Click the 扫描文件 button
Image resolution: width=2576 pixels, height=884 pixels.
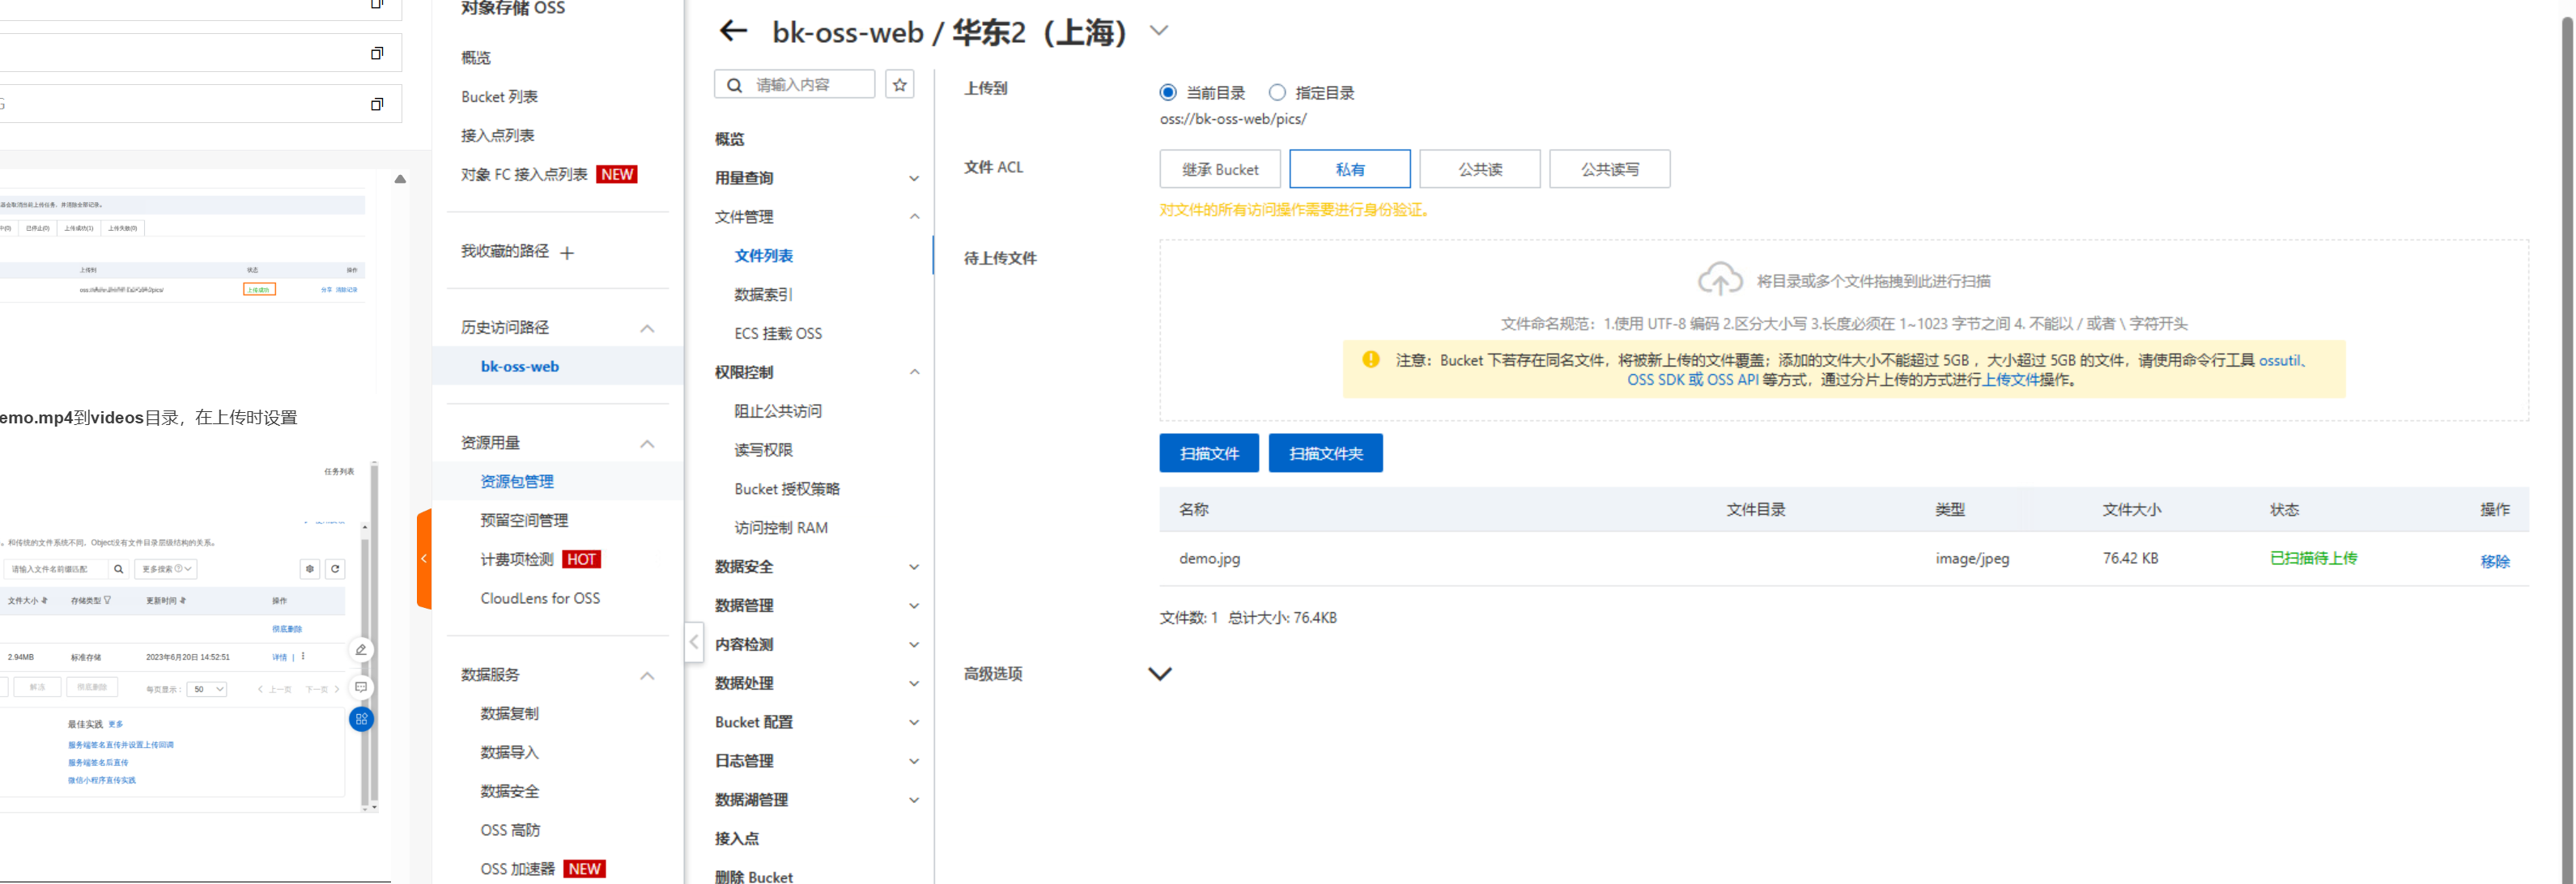[1208, 453]
